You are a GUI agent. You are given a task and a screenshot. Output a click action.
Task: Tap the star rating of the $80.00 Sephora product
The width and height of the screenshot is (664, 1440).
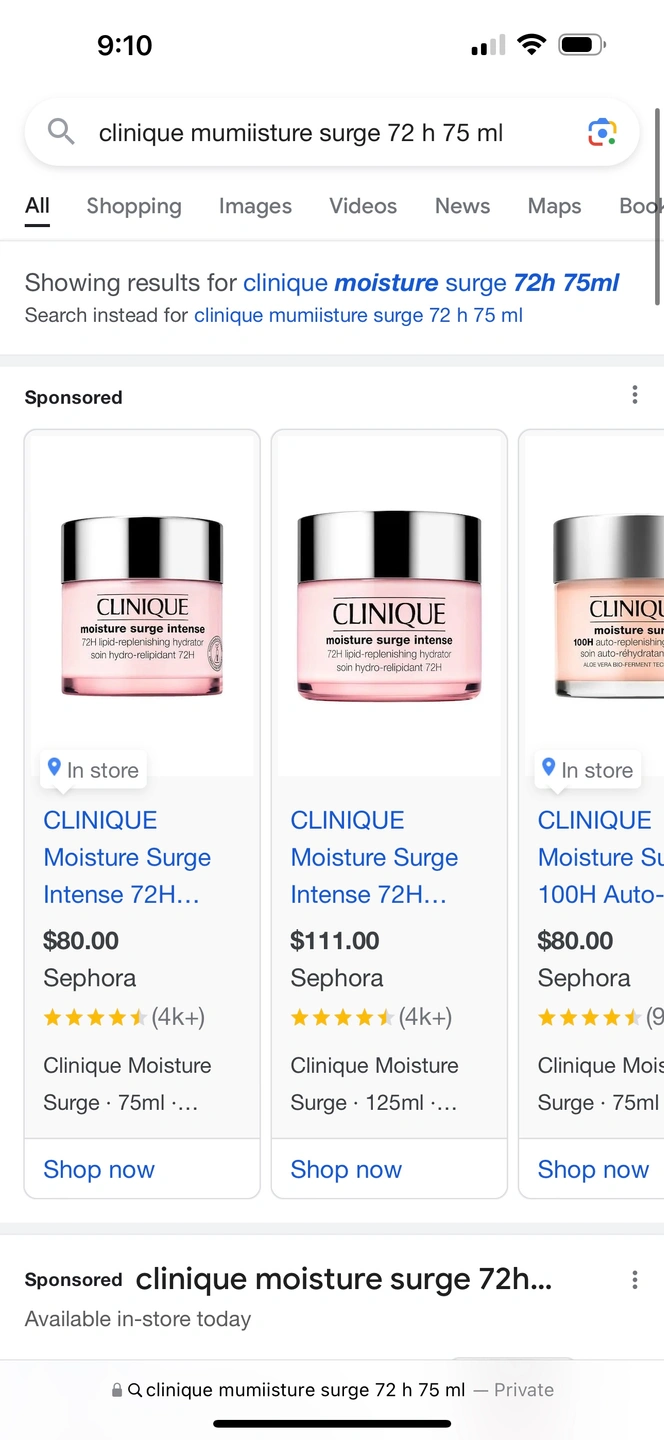click(x=95, y=1018)
